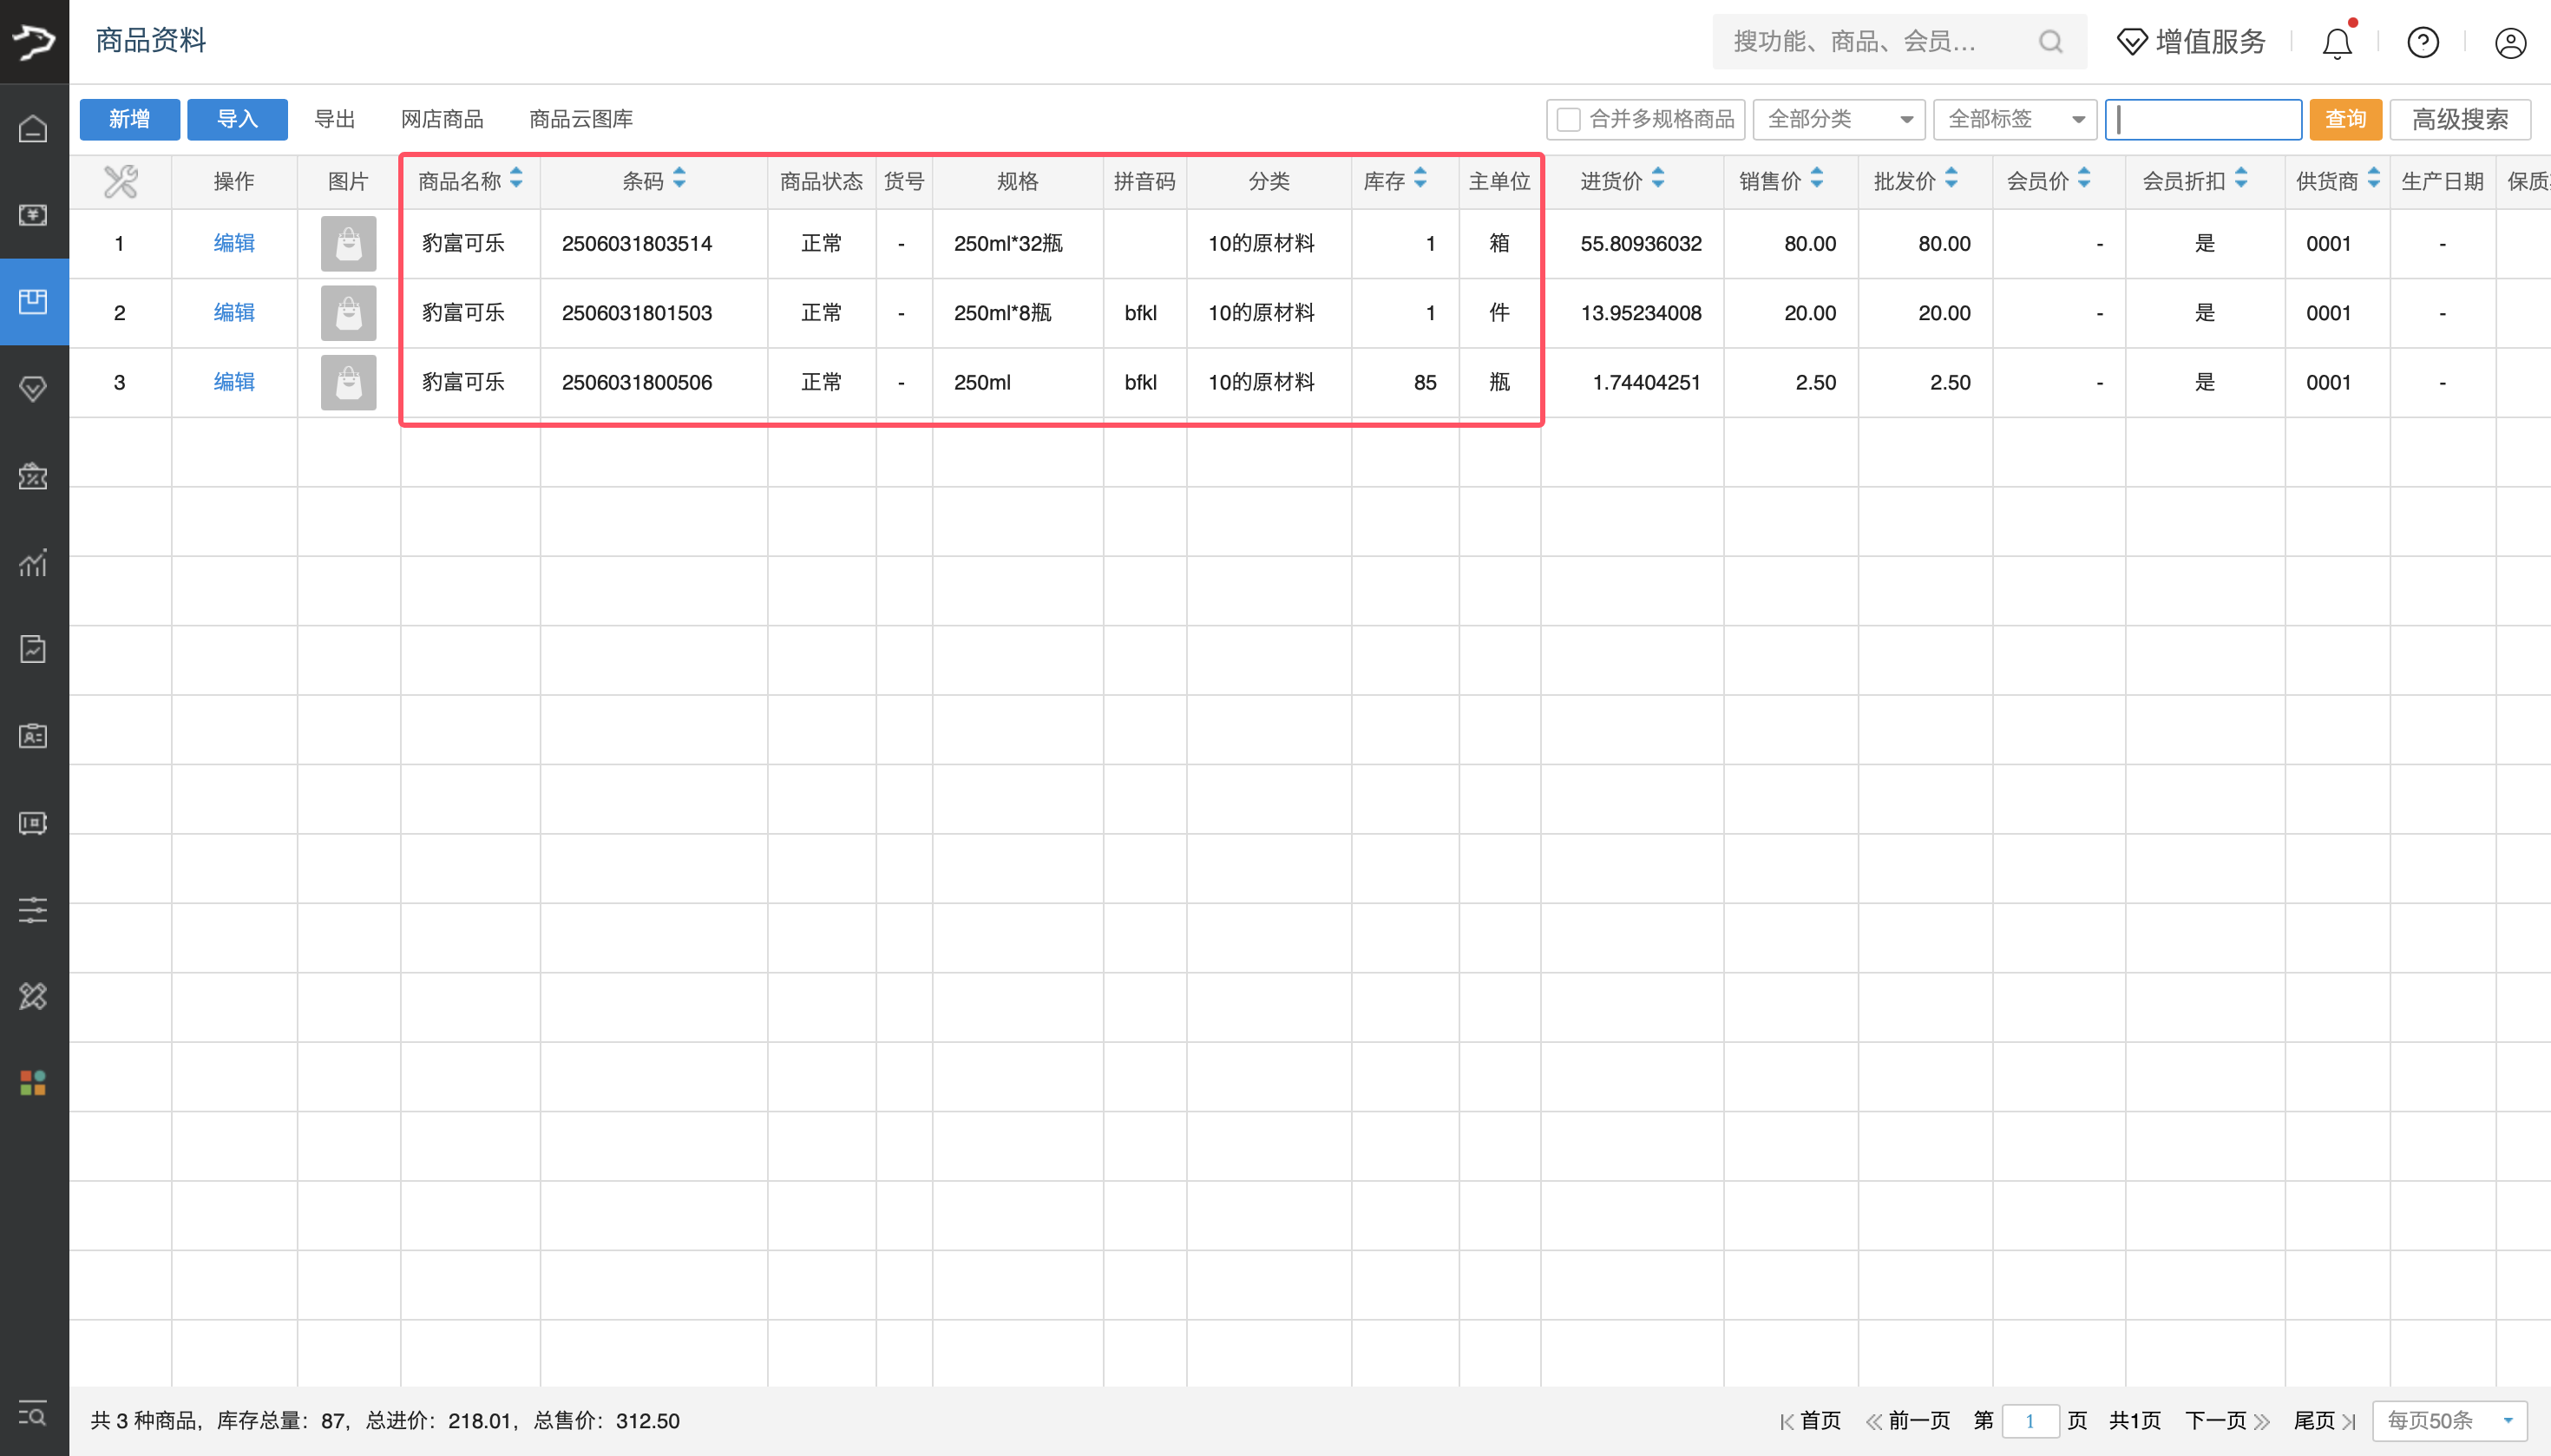Sort by 条码 column arrows
2551x1456 pixels.
[x=679, y=178]
